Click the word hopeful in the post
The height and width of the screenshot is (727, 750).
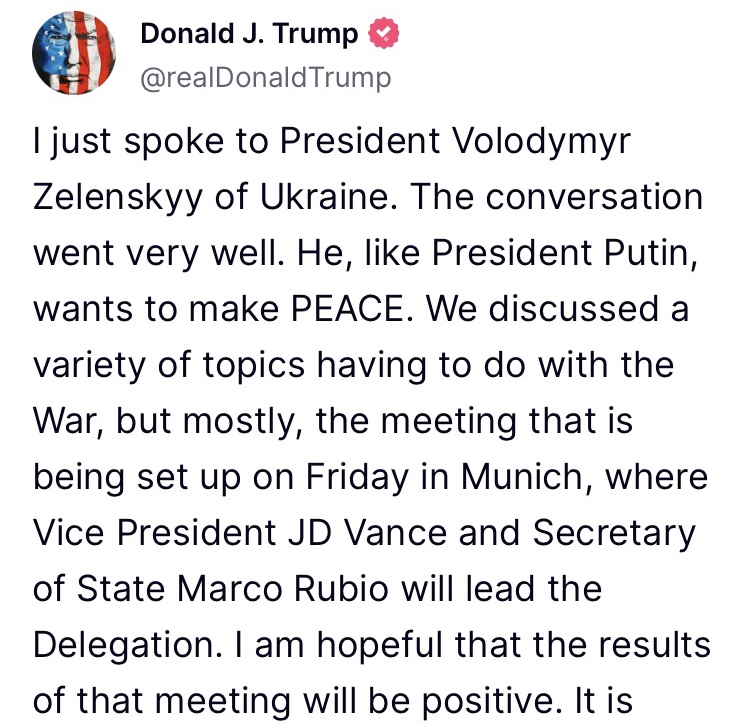[380, 646]
